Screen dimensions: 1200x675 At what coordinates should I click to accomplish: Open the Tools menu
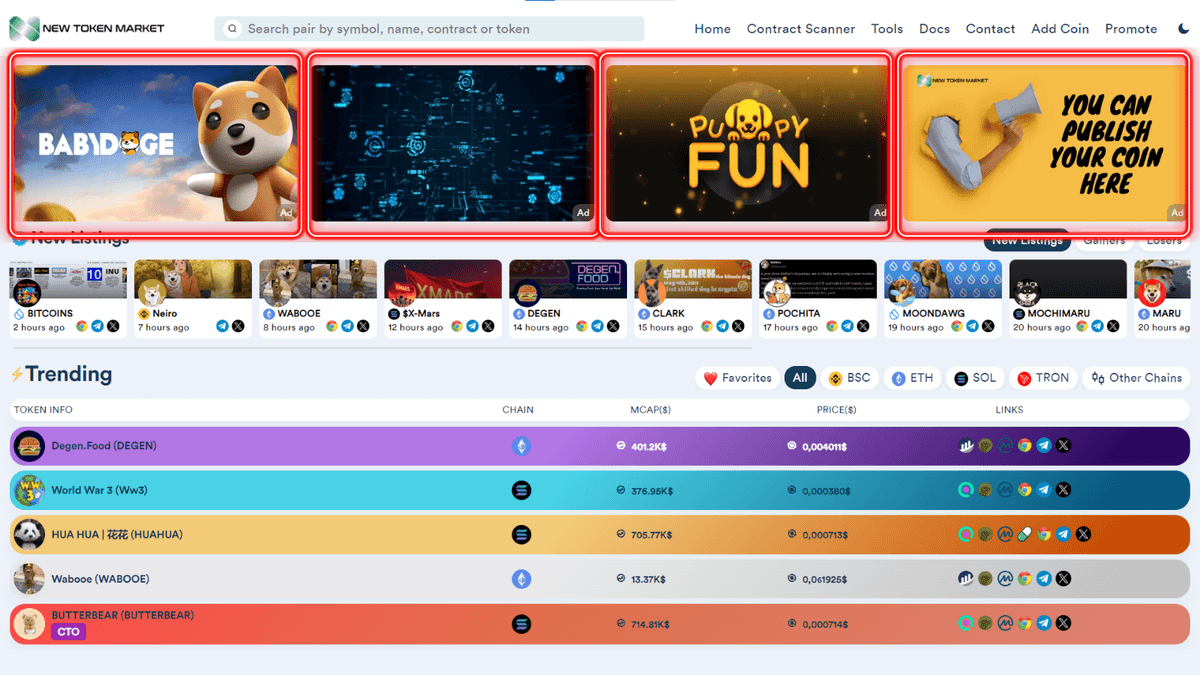coord(887,29)
